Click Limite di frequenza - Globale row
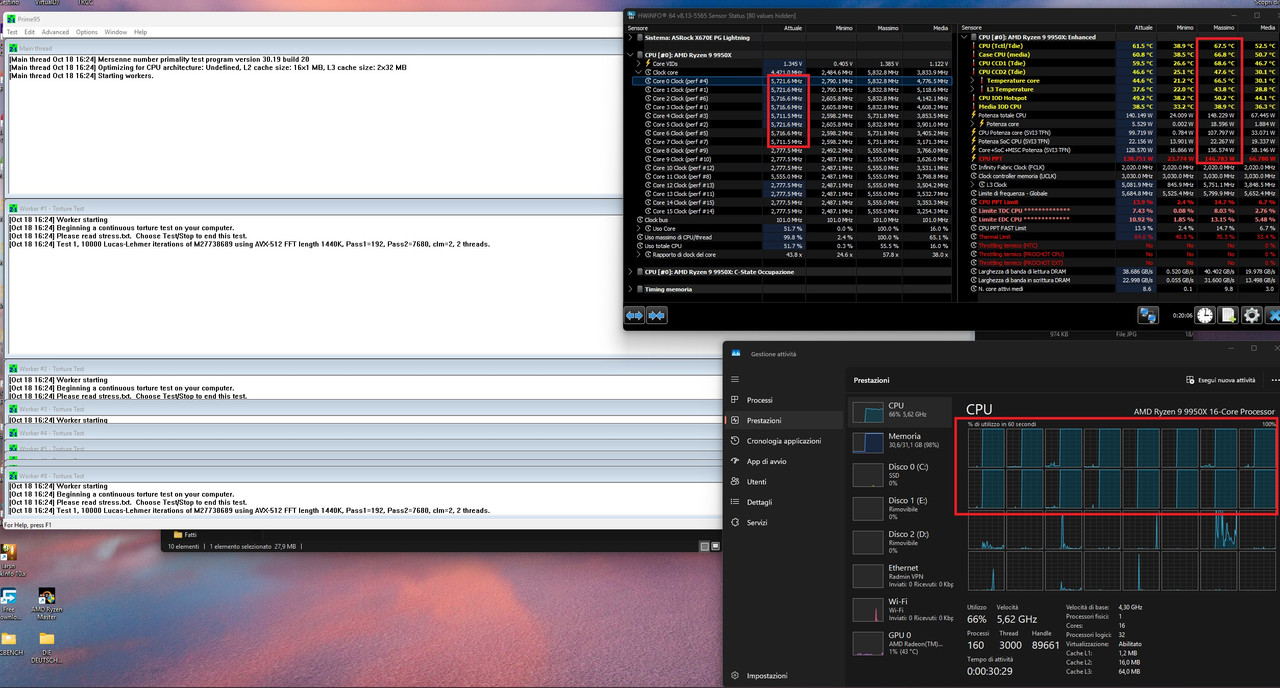This screenshot has width=1280, height=688. tap(1120, 193)
